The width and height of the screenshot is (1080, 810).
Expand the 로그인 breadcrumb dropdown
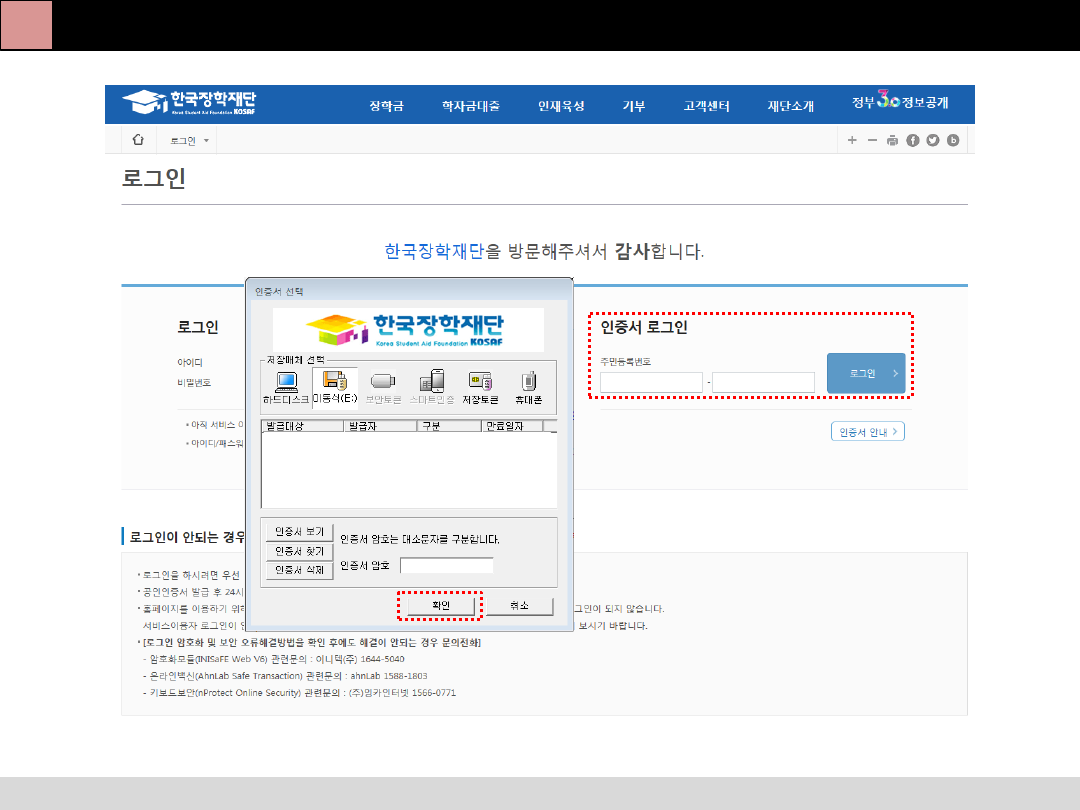click(190, 141)
